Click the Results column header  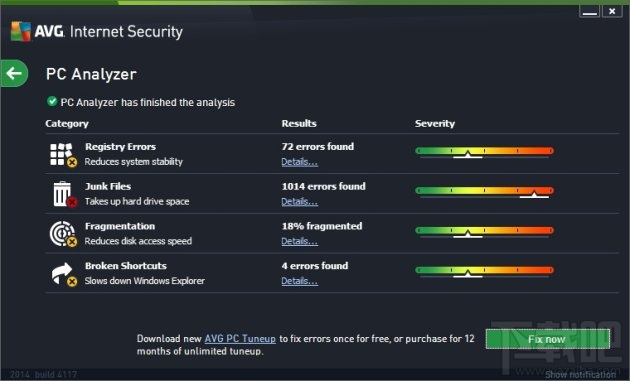pos(299,123)
